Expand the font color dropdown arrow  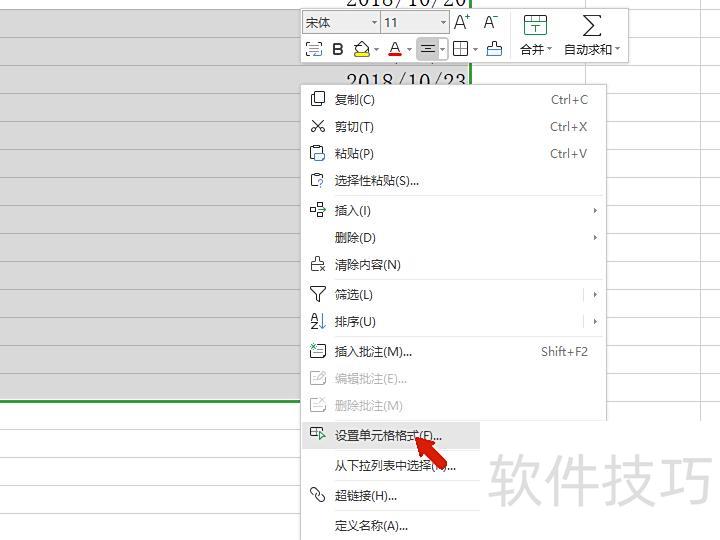(409, 49)
